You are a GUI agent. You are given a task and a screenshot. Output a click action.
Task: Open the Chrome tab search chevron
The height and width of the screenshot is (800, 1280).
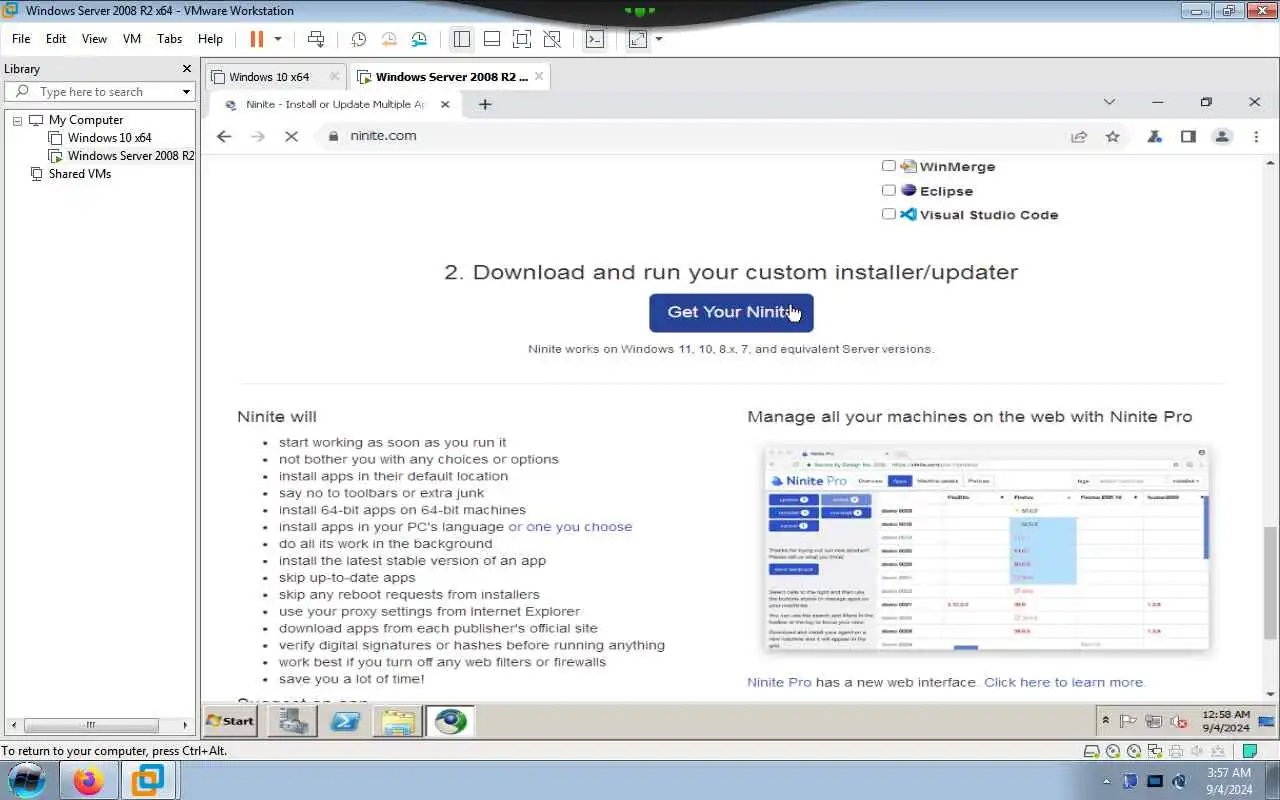click(x=1109, y=102)
